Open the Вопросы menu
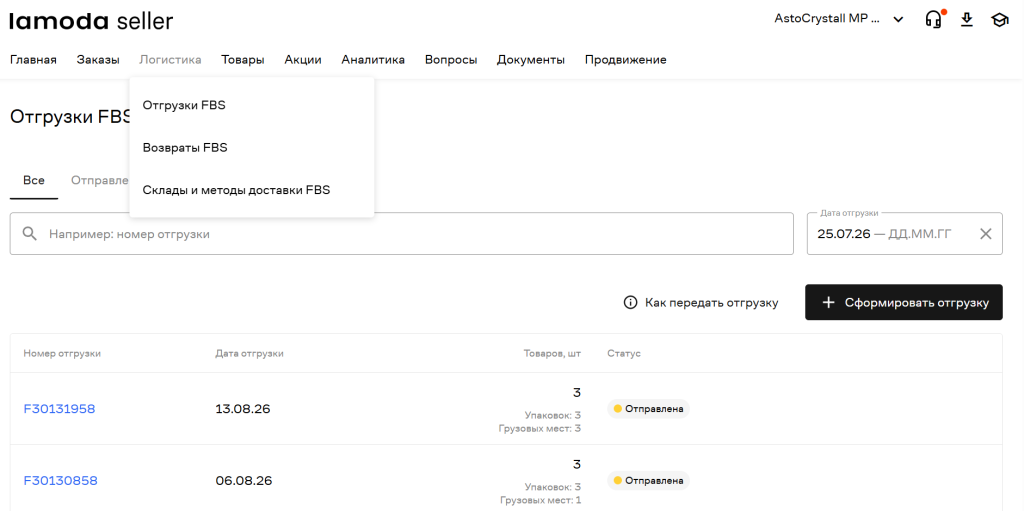Image resolution: width=1024 pixels, height=511 pixels. click(451, 60)
